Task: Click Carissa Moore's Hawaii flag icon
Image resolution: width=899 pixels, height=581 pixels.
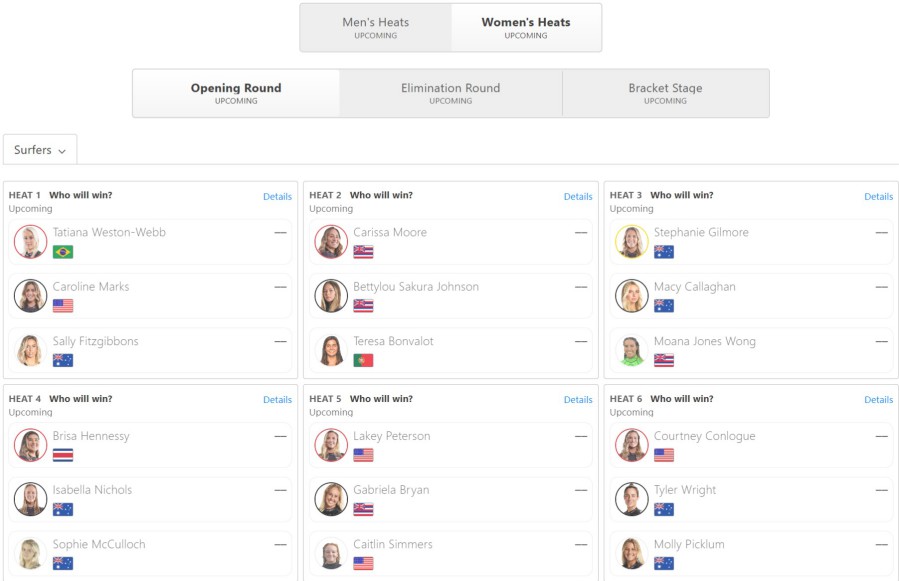Action: [x=363, y=252]
